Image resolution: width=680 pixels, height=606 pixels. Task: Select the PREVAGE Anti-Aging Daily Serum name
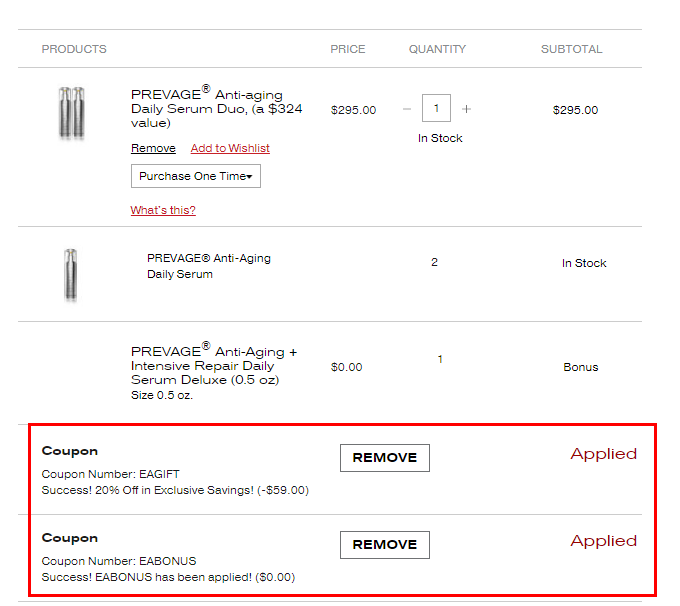point(209,266)
